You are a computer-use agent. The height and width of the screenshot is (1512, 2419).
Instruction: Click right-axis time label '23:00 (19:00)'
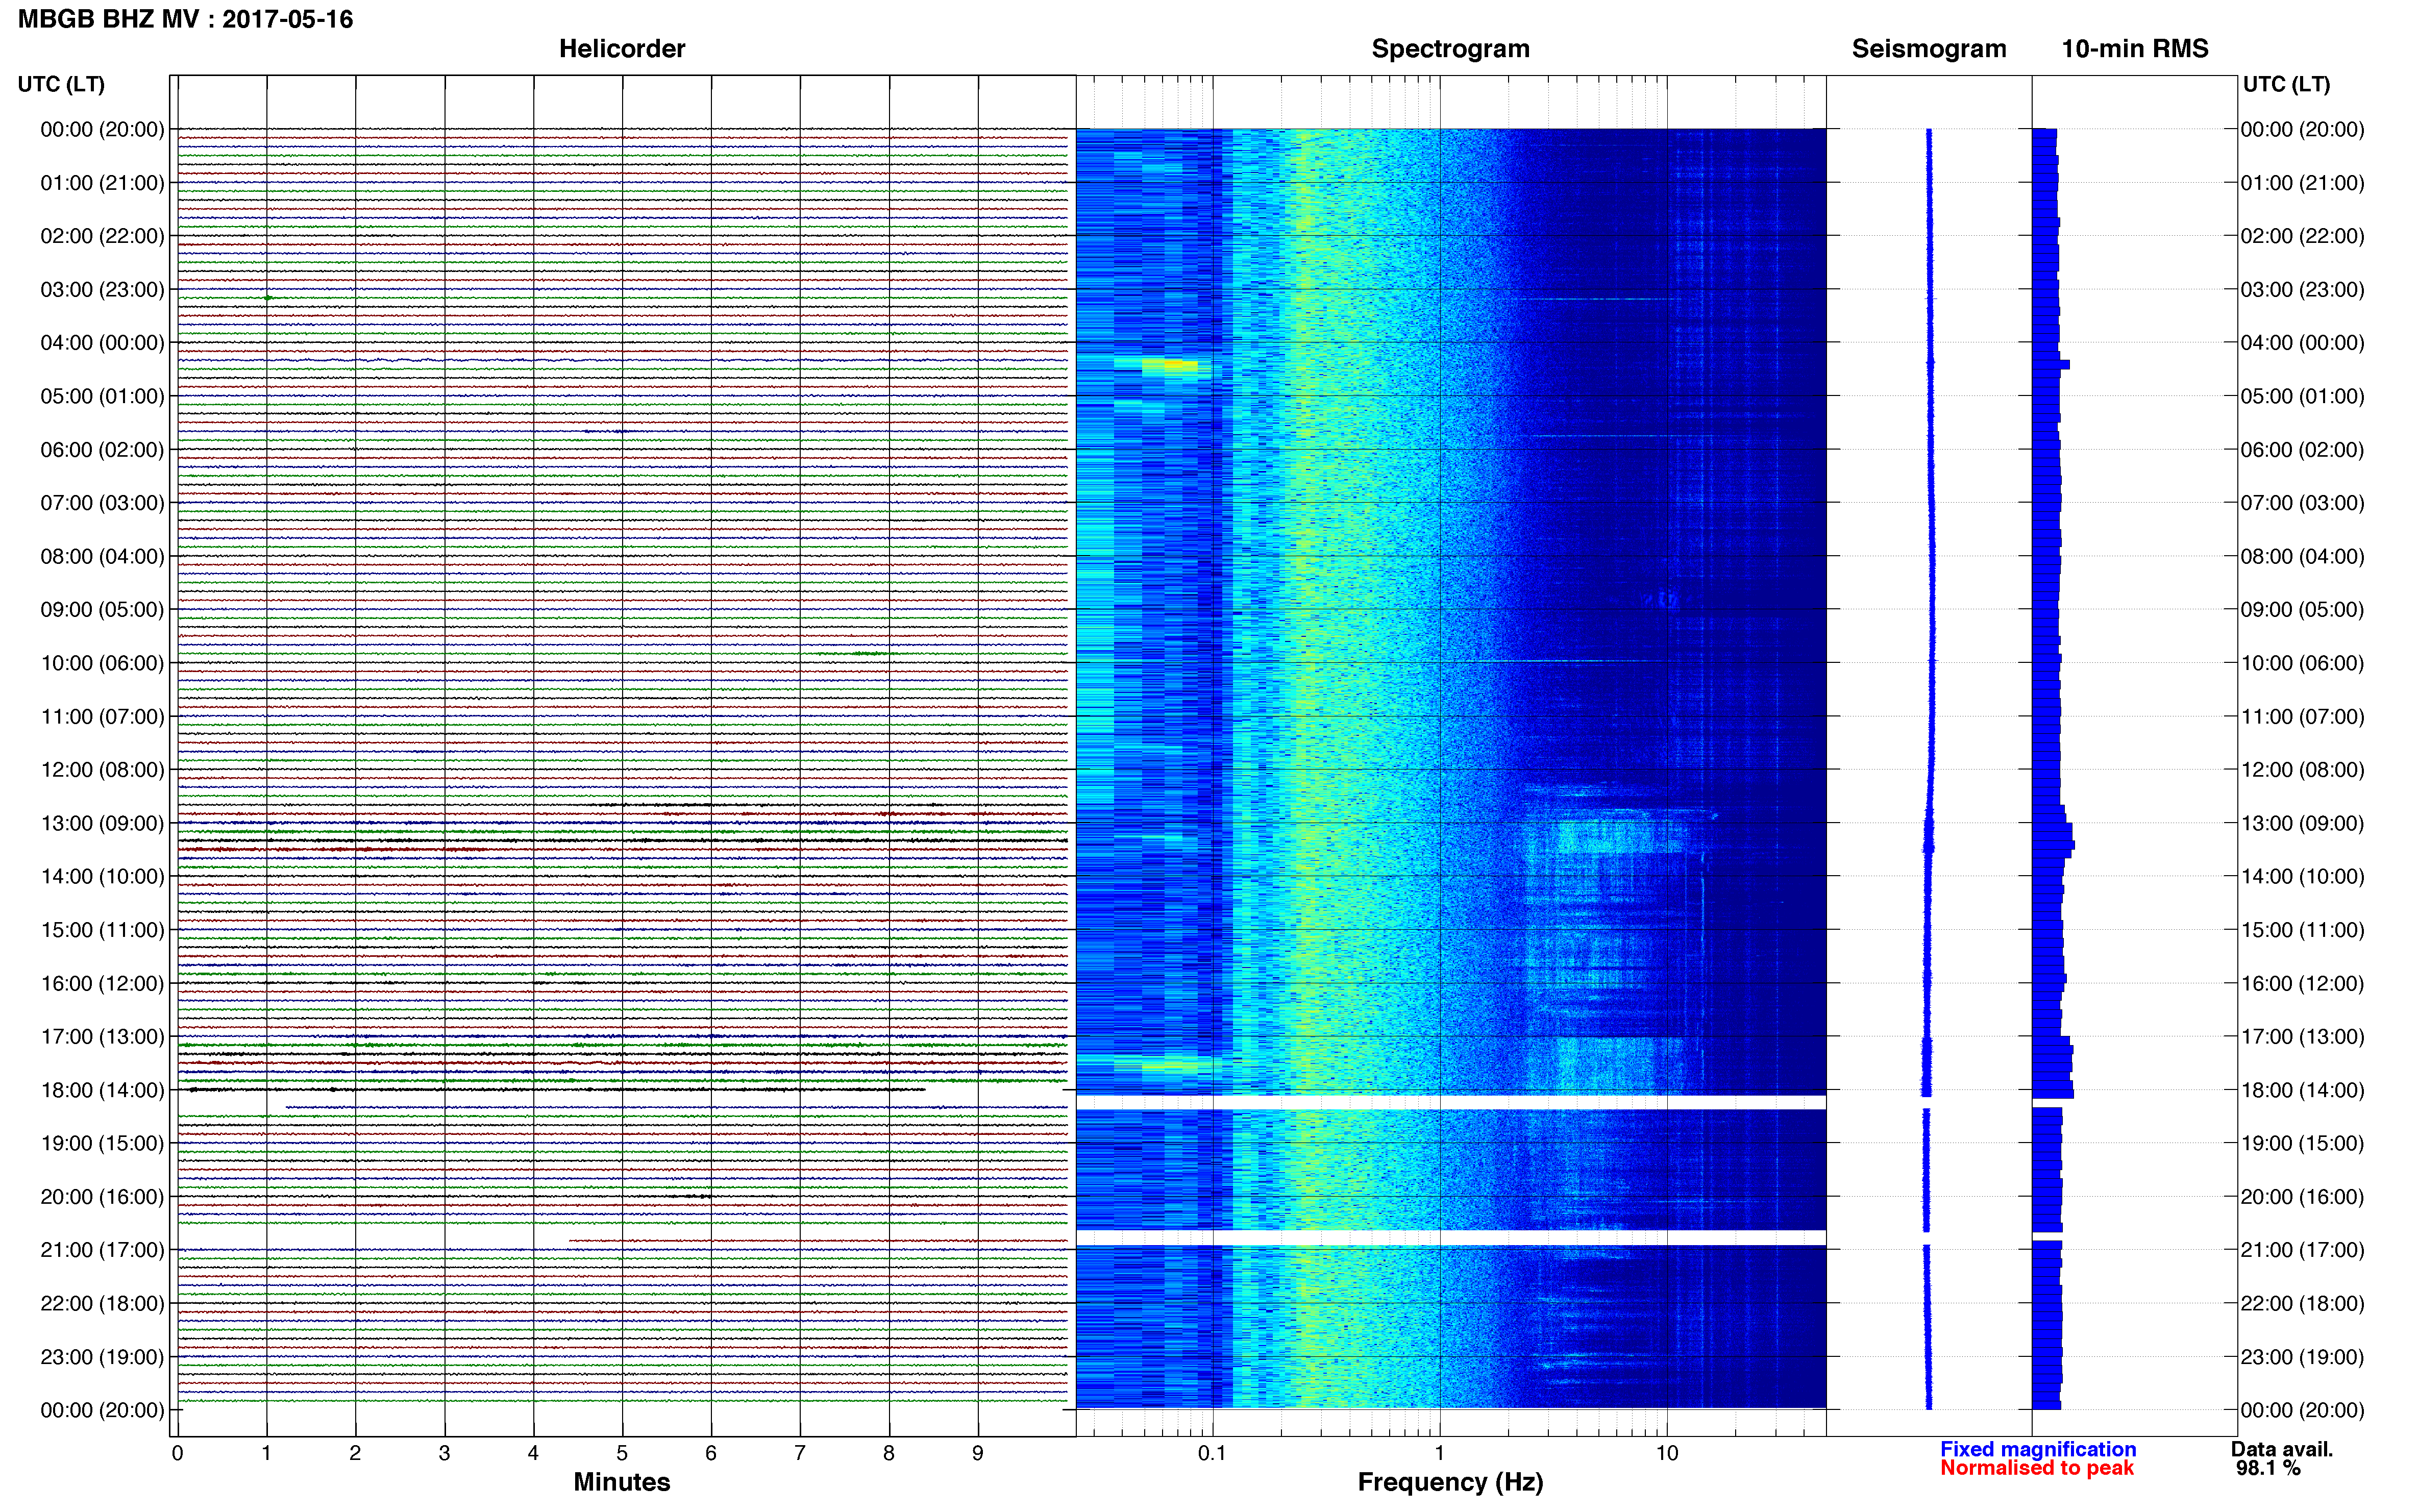pyautogui.click(x=2302, y=1357)
